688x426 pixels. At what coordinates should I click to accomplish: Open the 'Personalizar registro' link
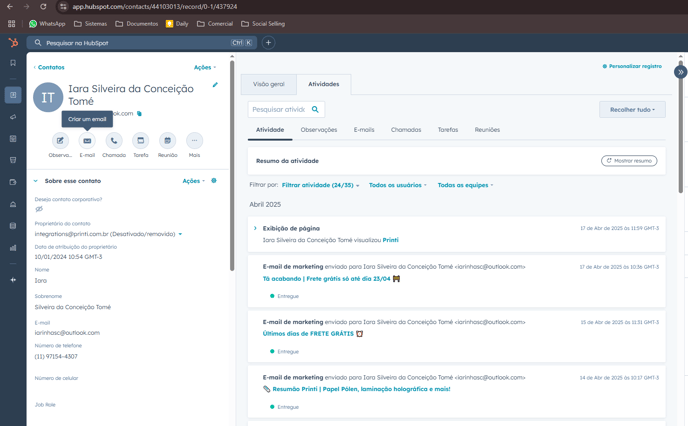[x=632, y=66]
